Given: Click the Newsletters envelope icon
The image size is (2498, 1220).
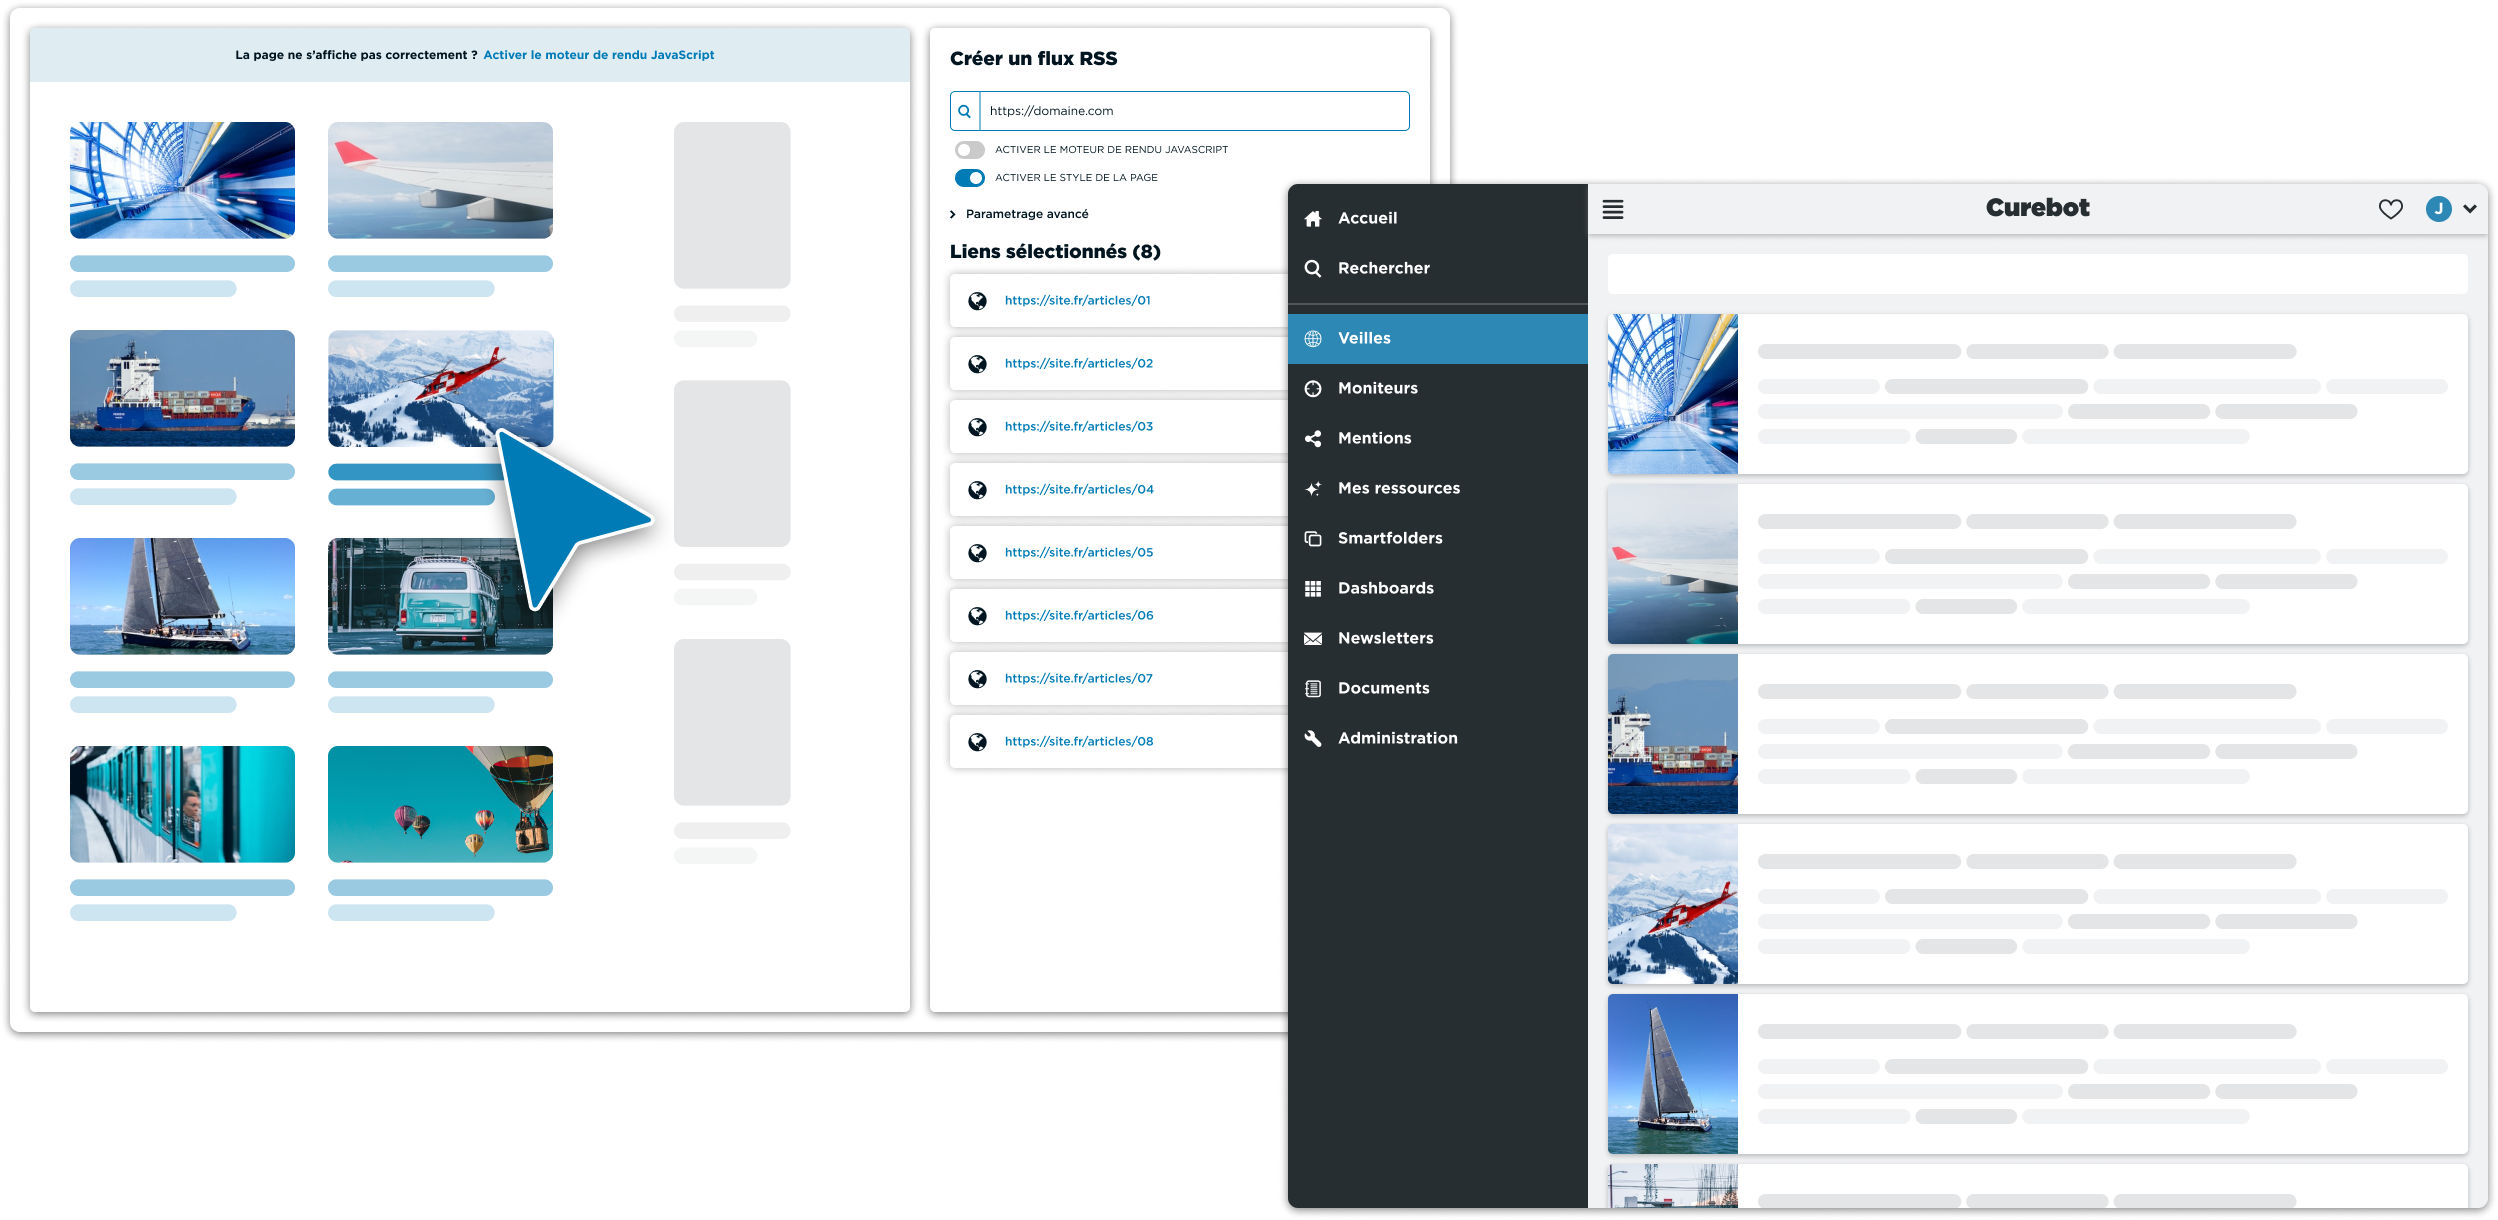Looking at the screenshot, I should point(1313,638).
